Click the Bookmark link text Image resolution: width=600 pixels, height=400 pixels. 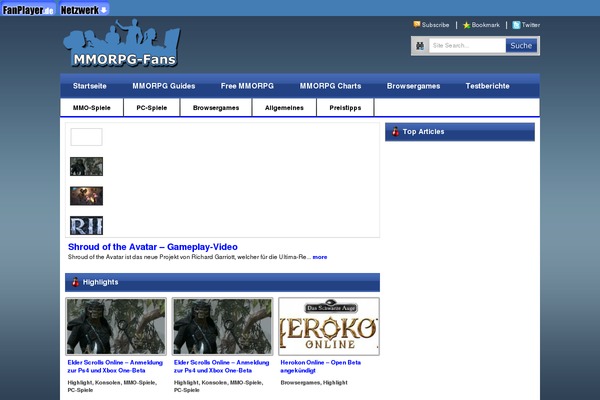486,25
